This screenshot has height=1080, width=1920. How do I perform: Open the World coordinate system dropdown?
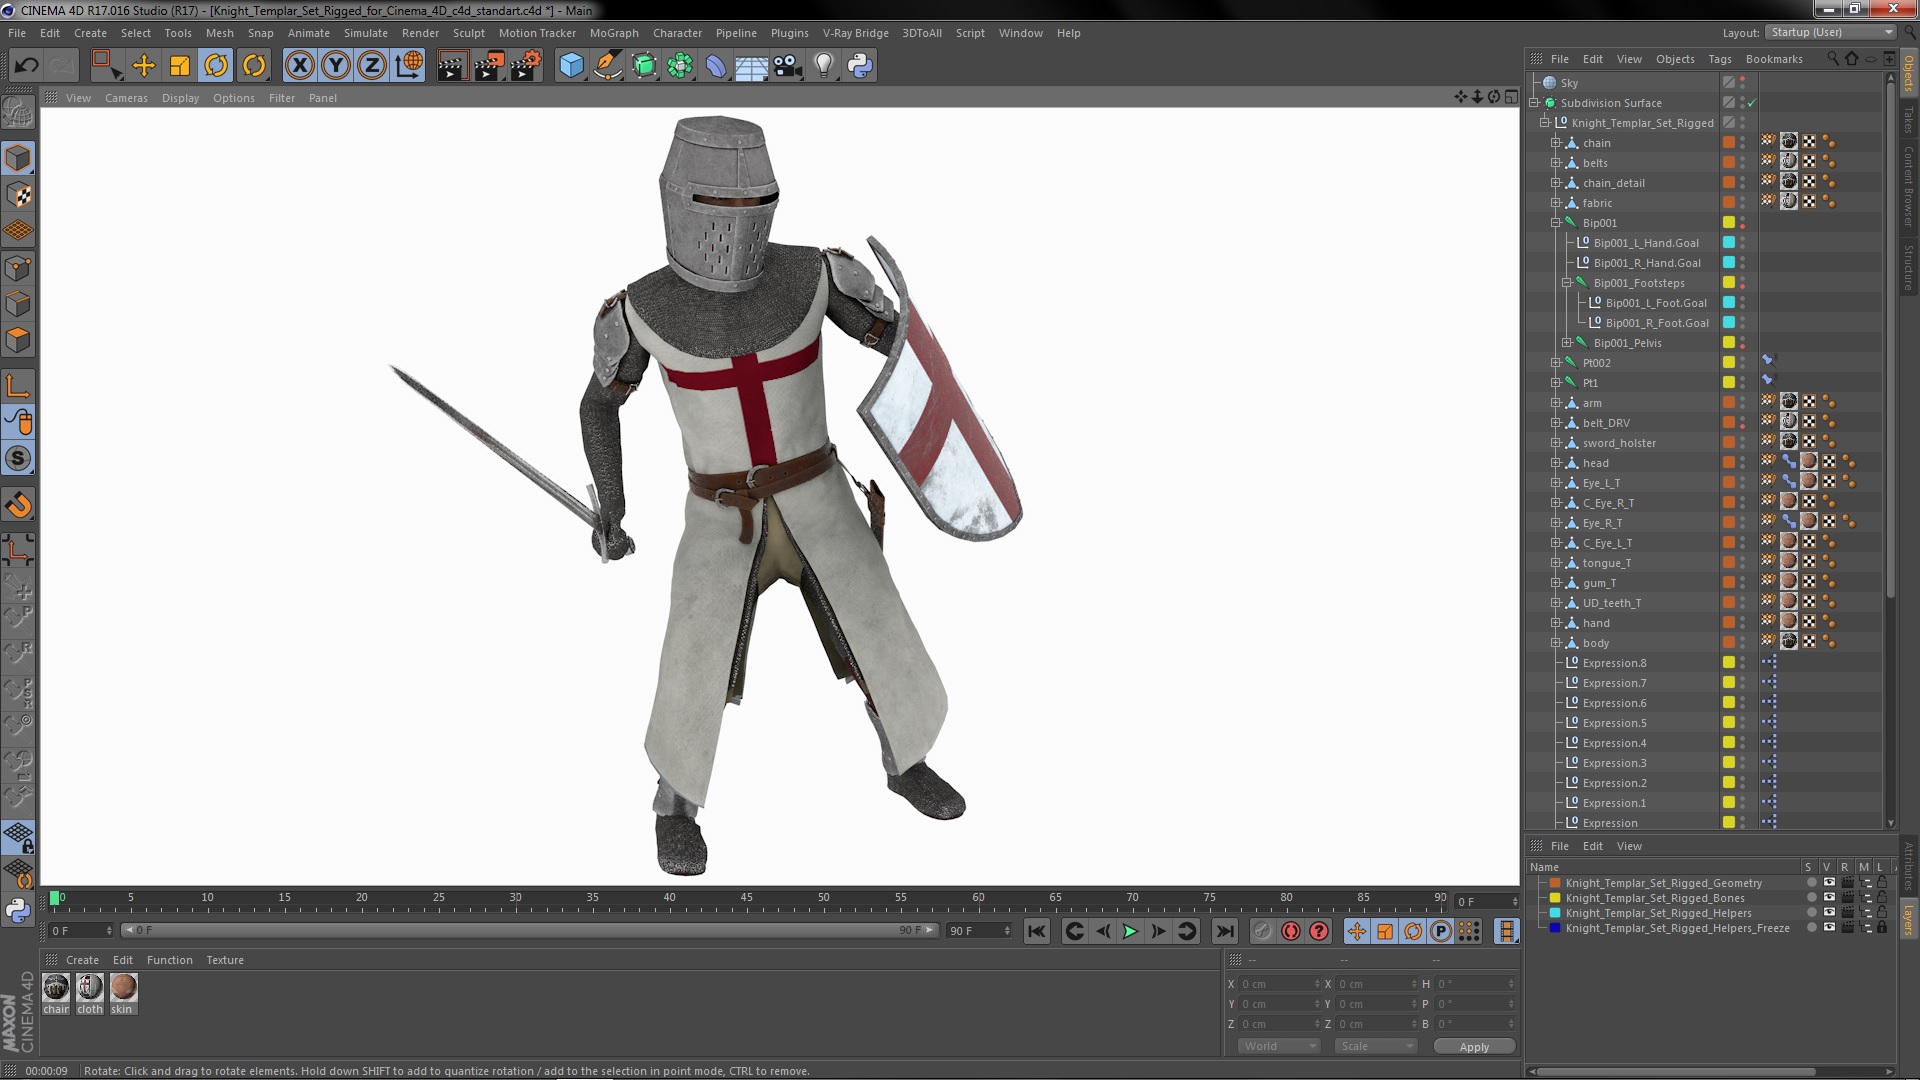tap(1280, 1046)
